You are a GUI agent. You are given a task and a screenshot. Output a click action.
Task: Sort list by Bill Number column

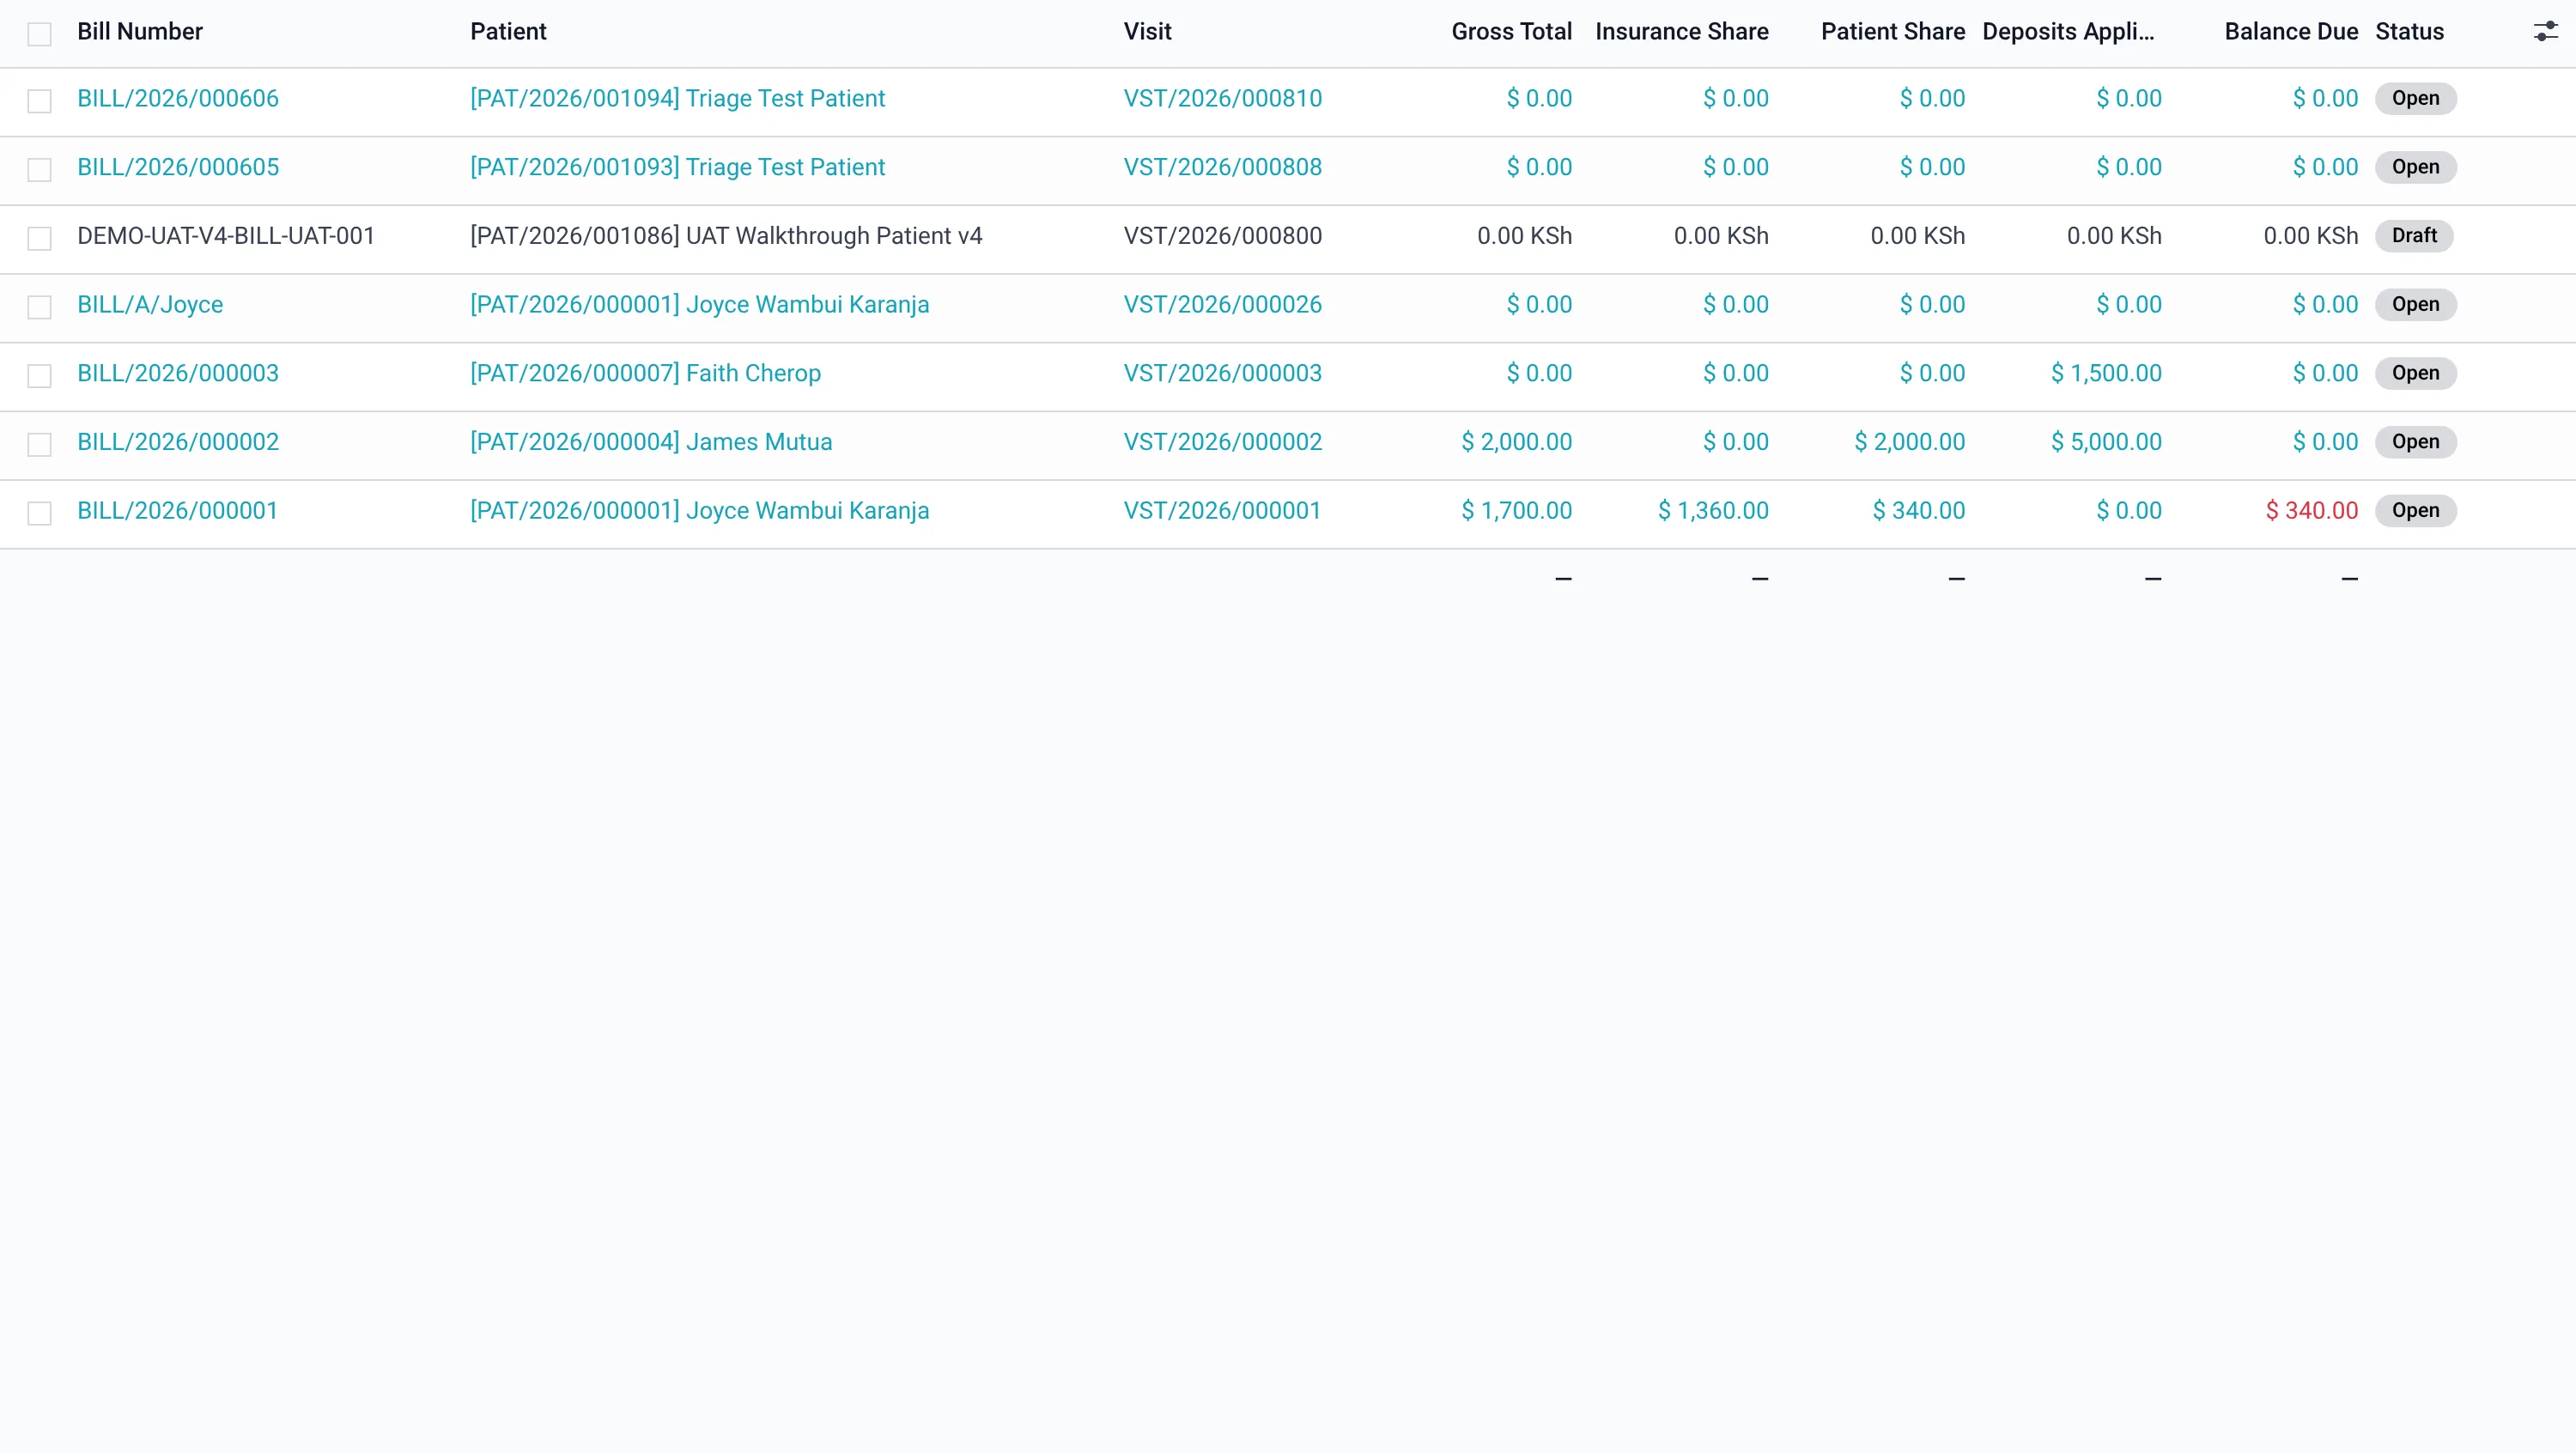coord(140,32)
